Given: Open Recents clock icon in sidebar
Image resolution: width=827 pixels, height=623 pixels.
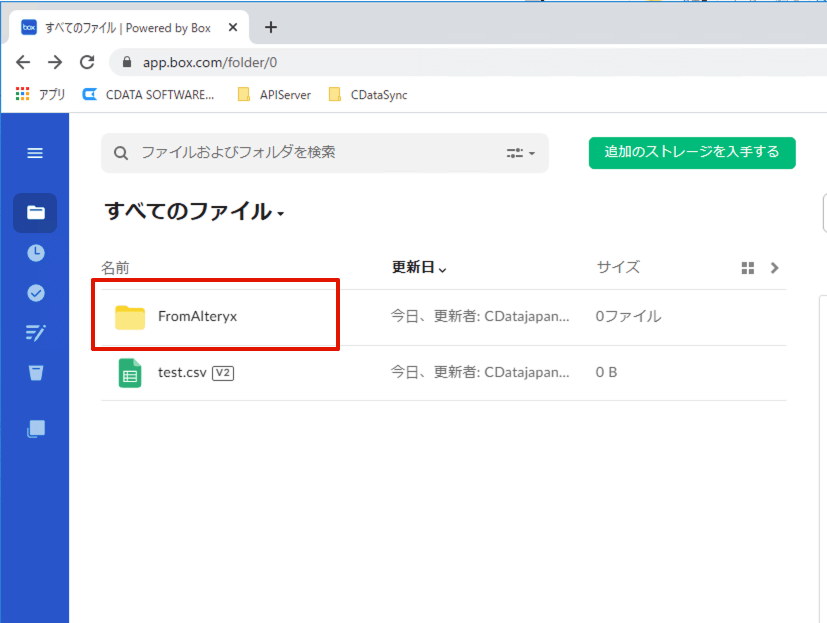Looking at the screenshot, I should [x=35, y=253].
